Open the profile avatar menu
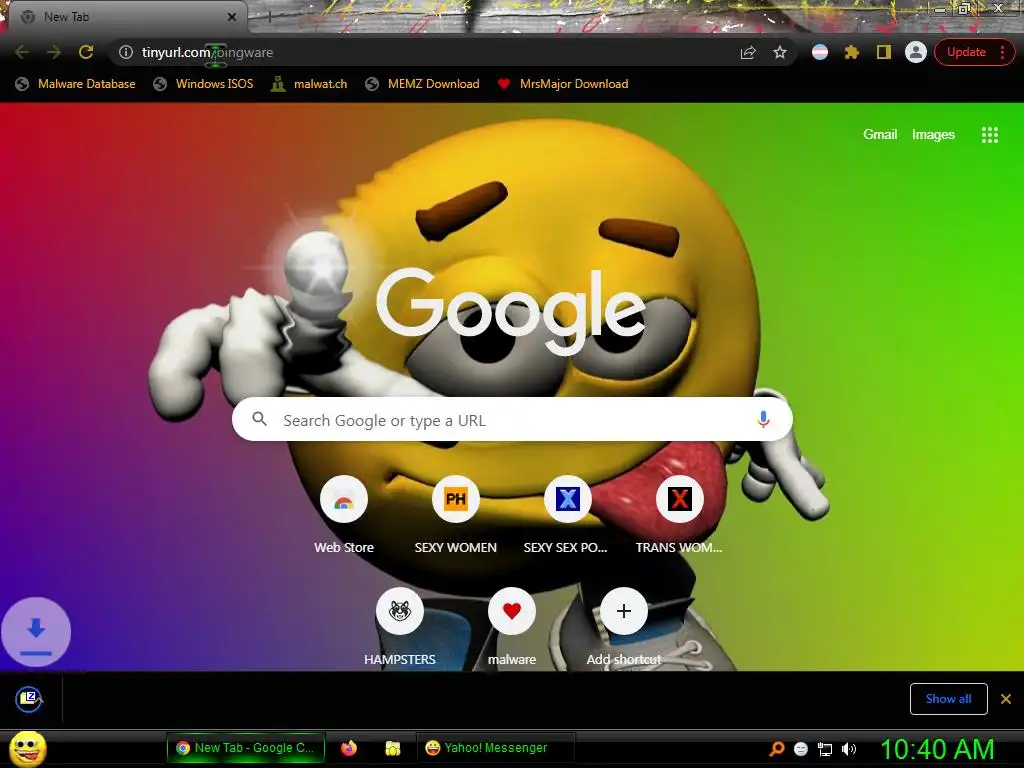 click(916, 52)
